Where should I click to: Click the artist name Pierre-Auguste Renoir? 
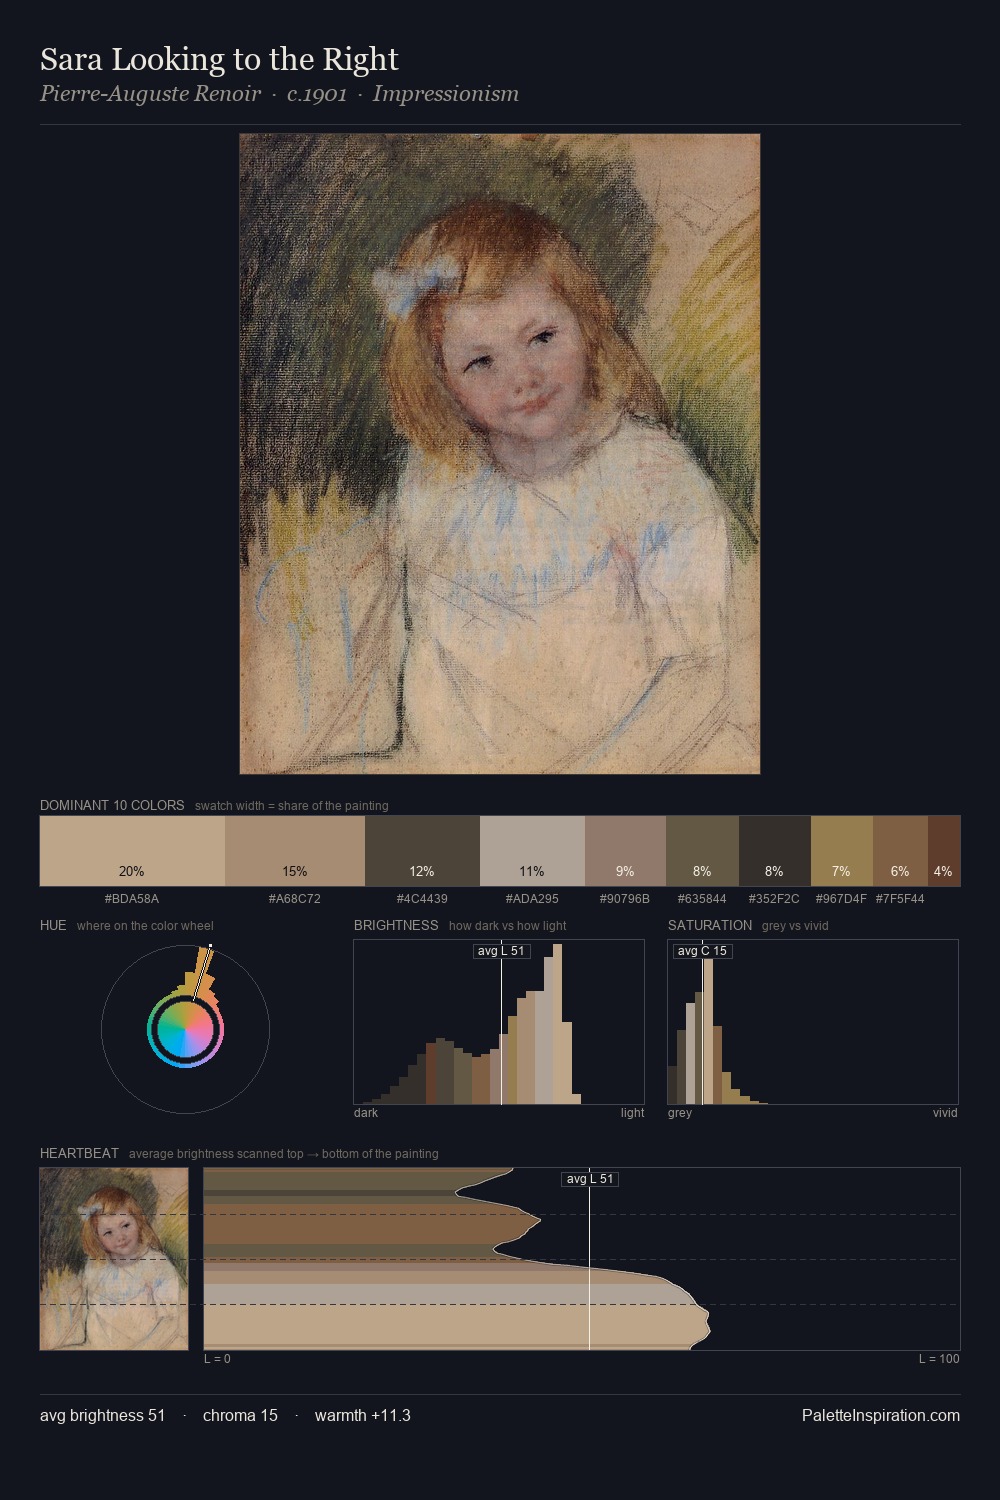coord(150,94)
